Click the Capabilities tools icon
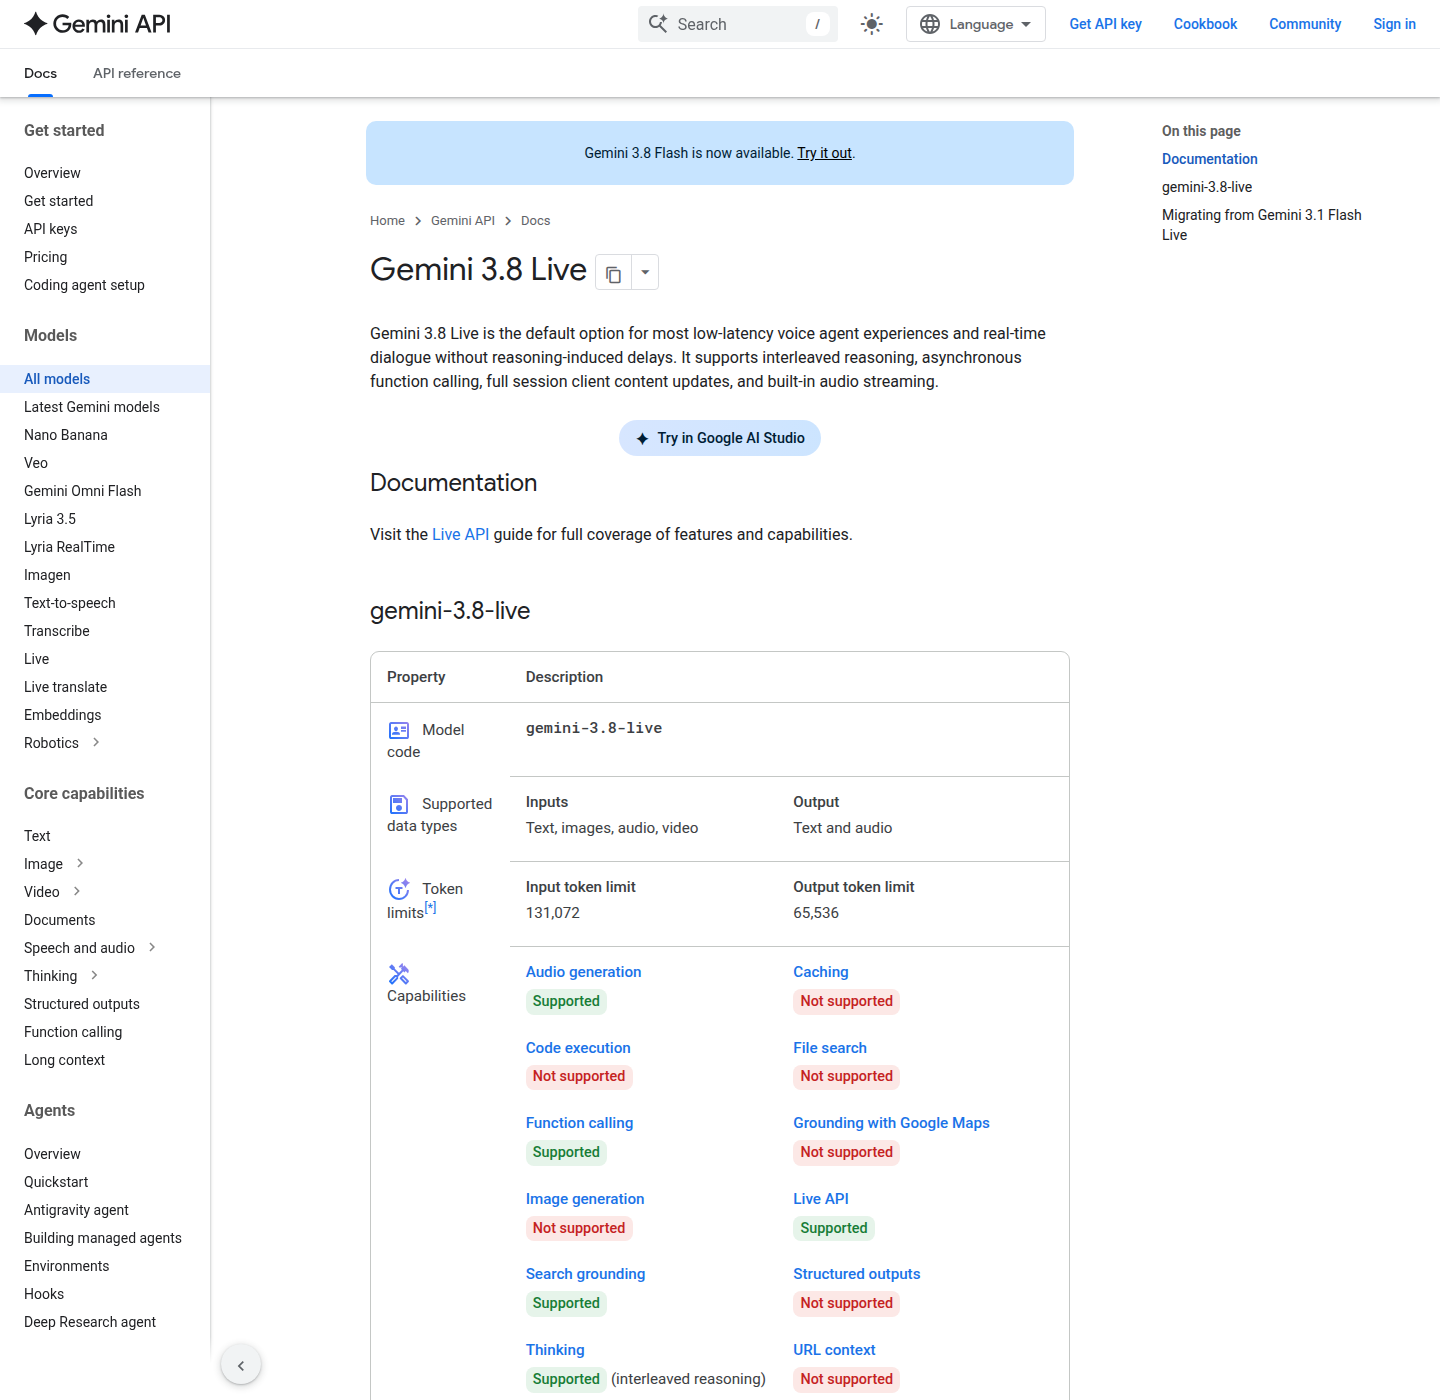 pos(399,974)
